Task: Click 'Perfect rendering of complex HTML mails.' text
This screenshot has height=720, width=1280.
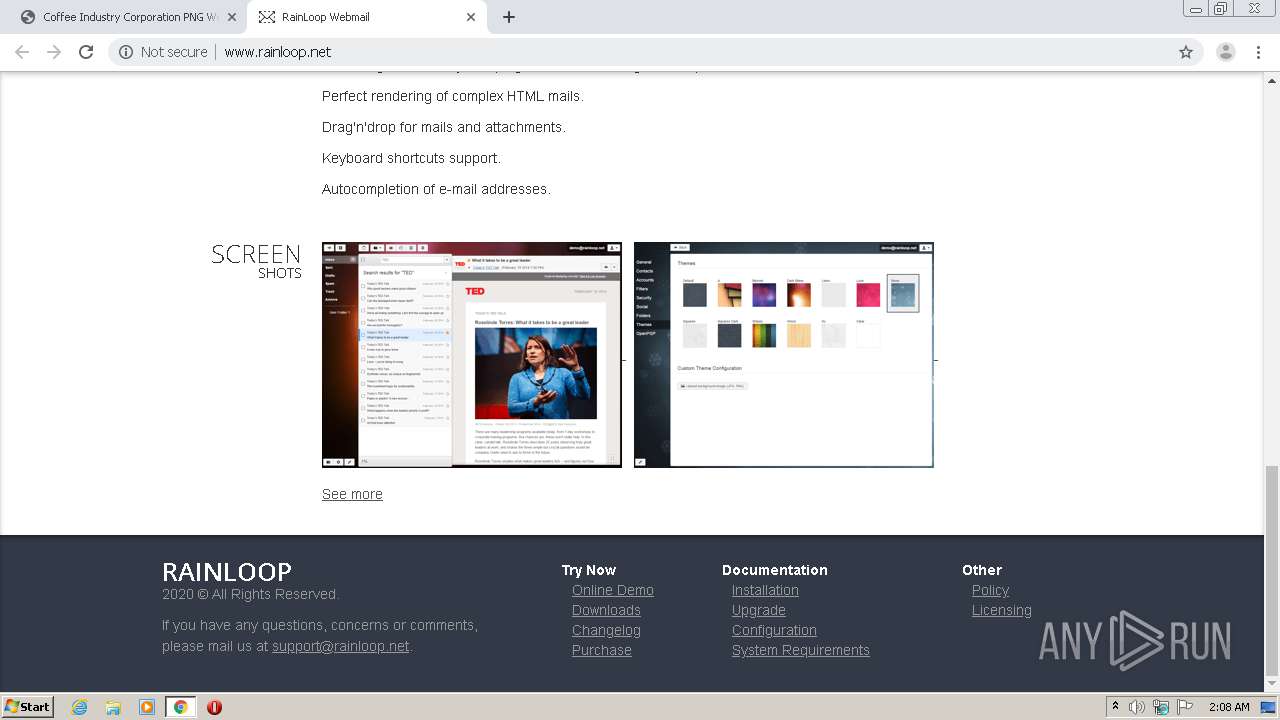Action: click(x=453, y=96)
